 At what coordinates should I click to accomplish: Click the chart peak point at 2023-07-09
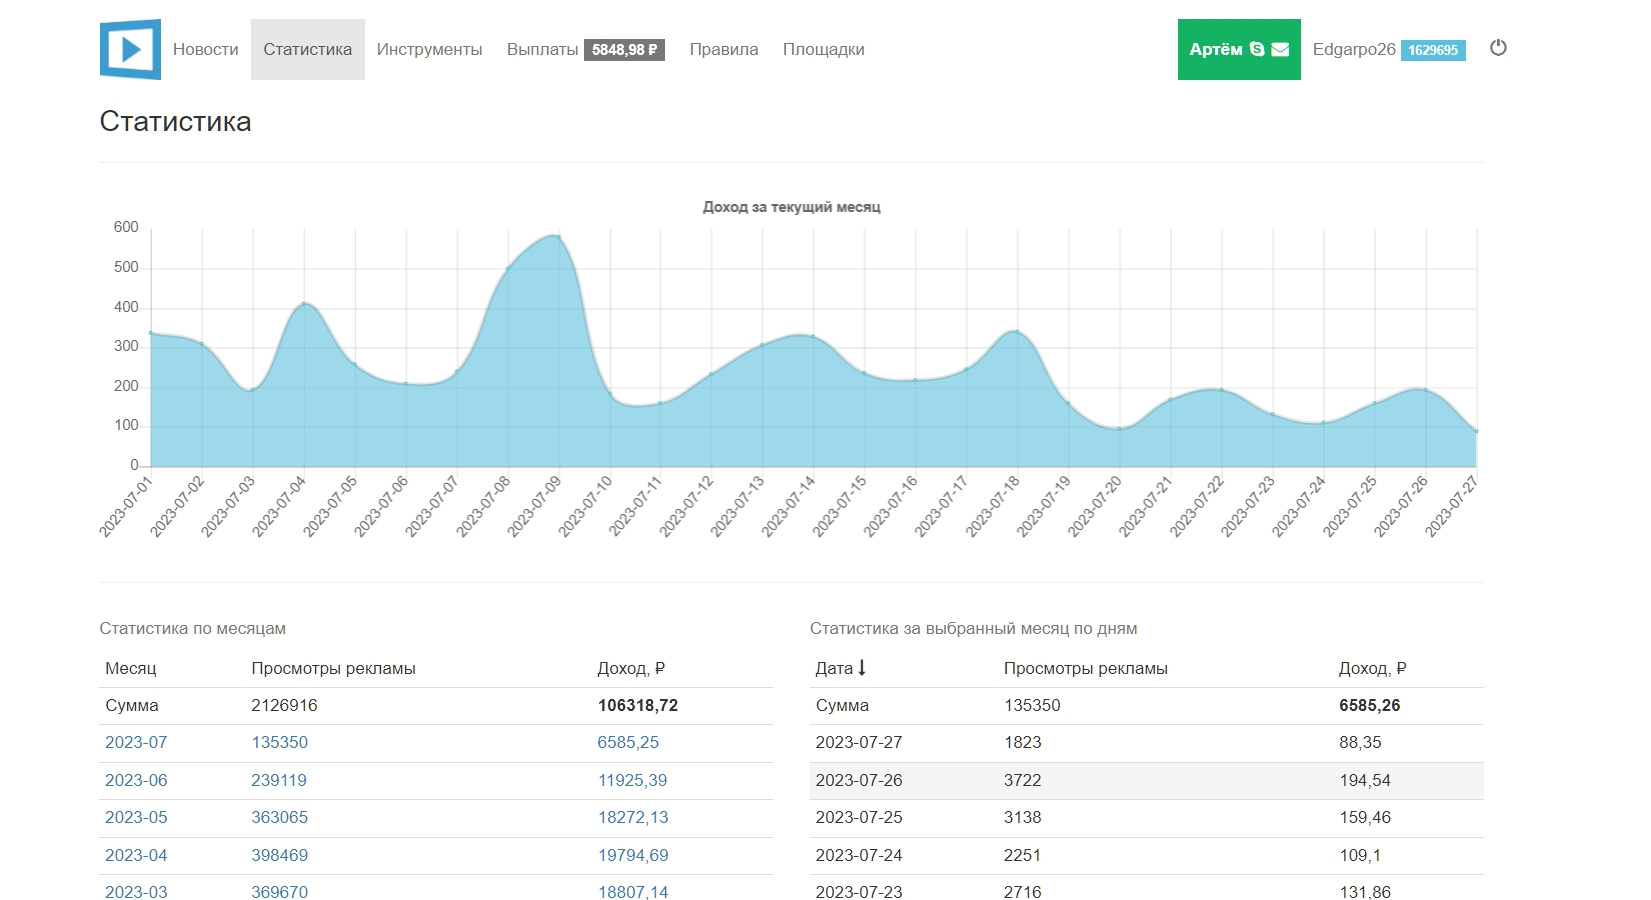[x=558, y=237]
